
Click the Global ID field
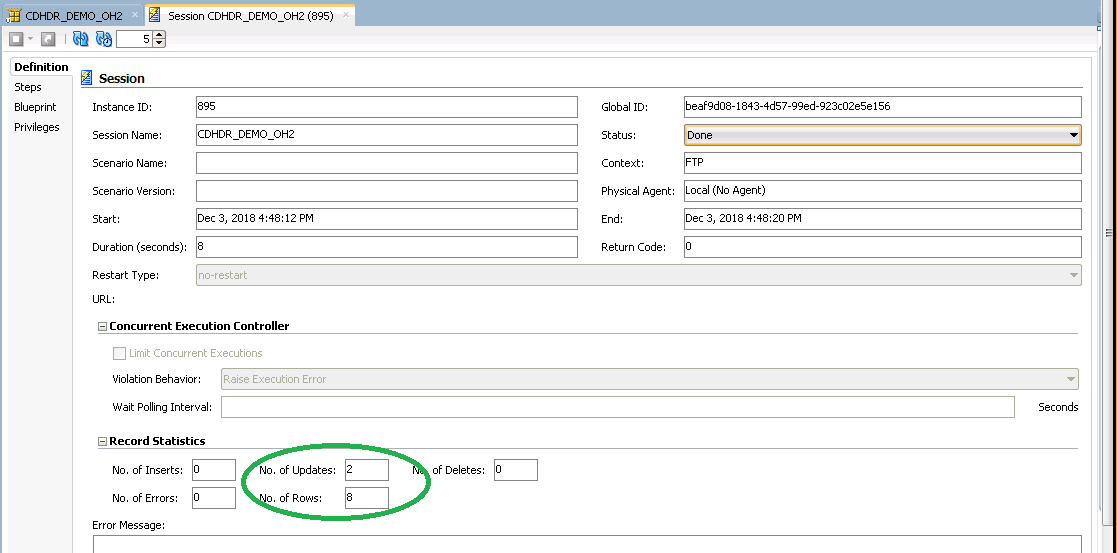883,107
